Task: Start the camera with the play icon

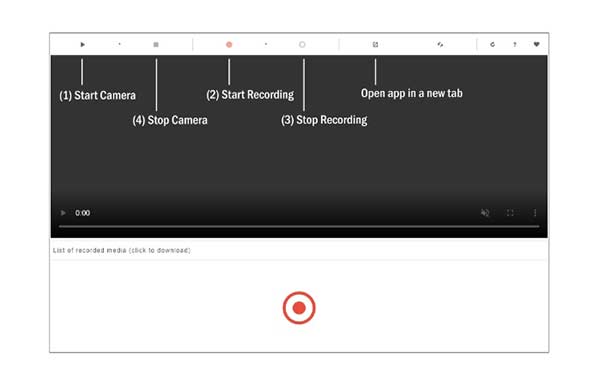Action: tap(82, 44)
